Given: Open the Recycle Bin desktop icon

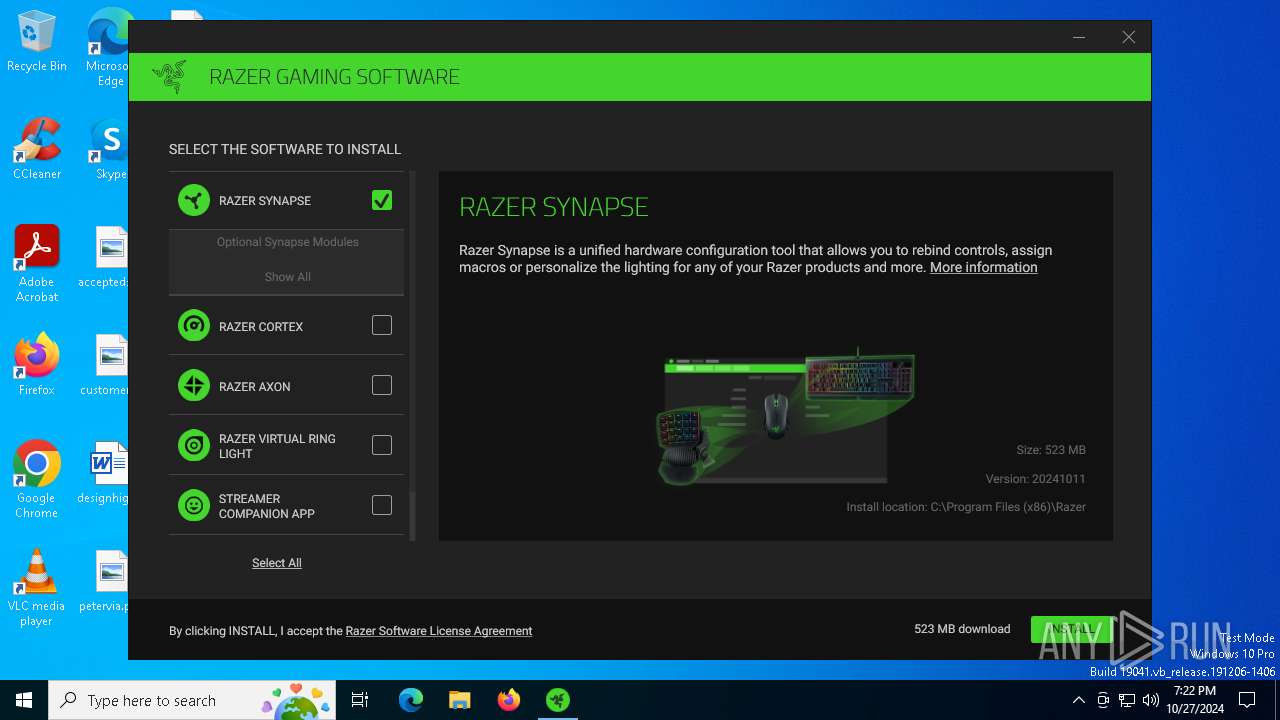Looking at the screenshot, I should click(37, 42).
